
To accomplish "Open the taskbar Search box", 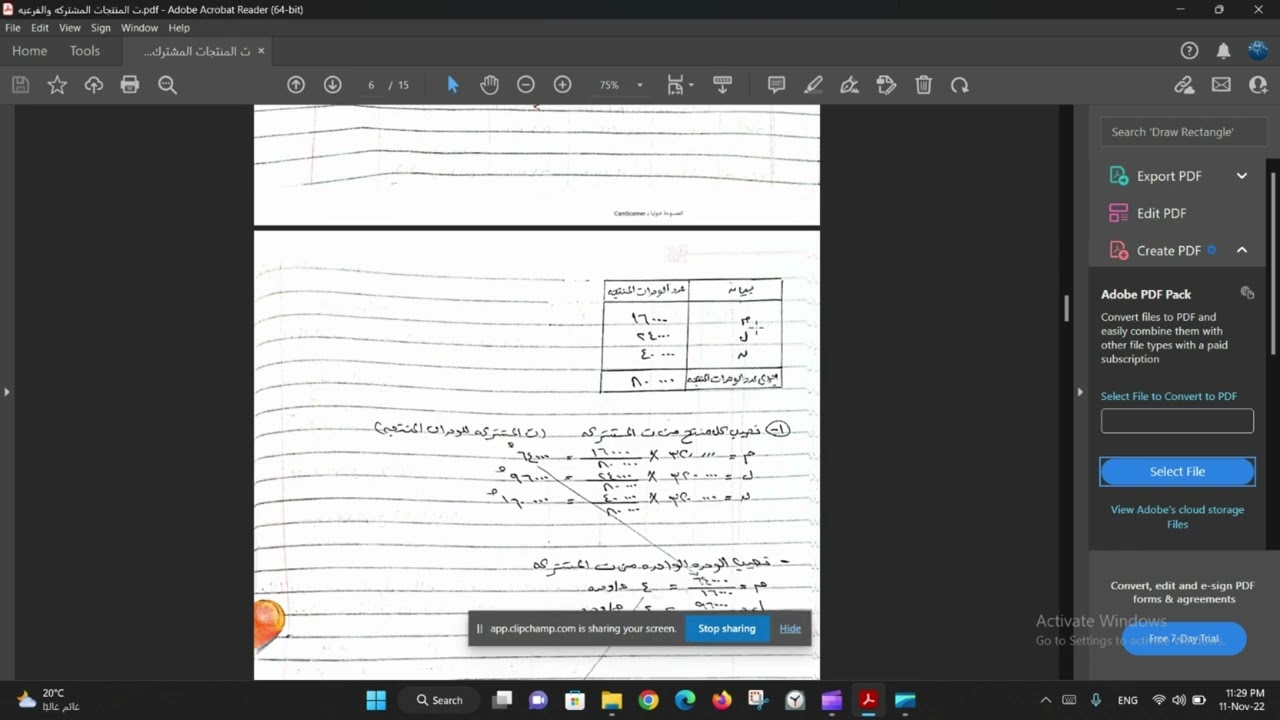I will (440, 700).
